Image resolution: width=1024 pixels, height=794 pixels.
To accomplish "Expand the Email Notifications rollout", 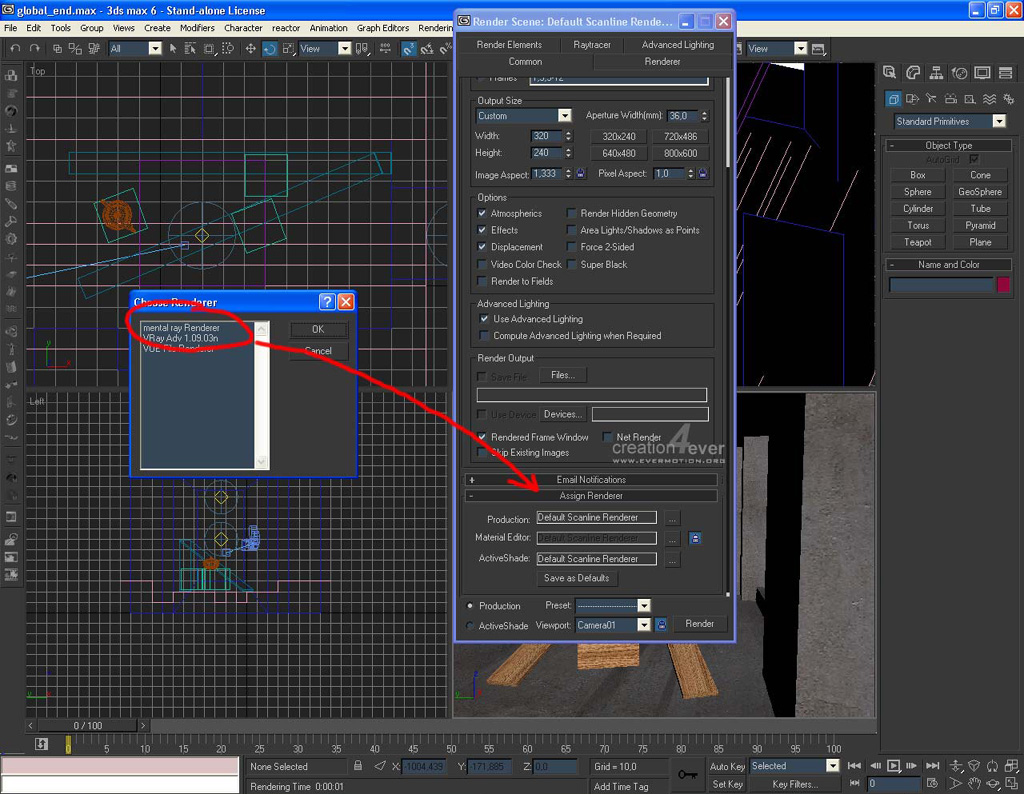I will (x=591, y=480).
